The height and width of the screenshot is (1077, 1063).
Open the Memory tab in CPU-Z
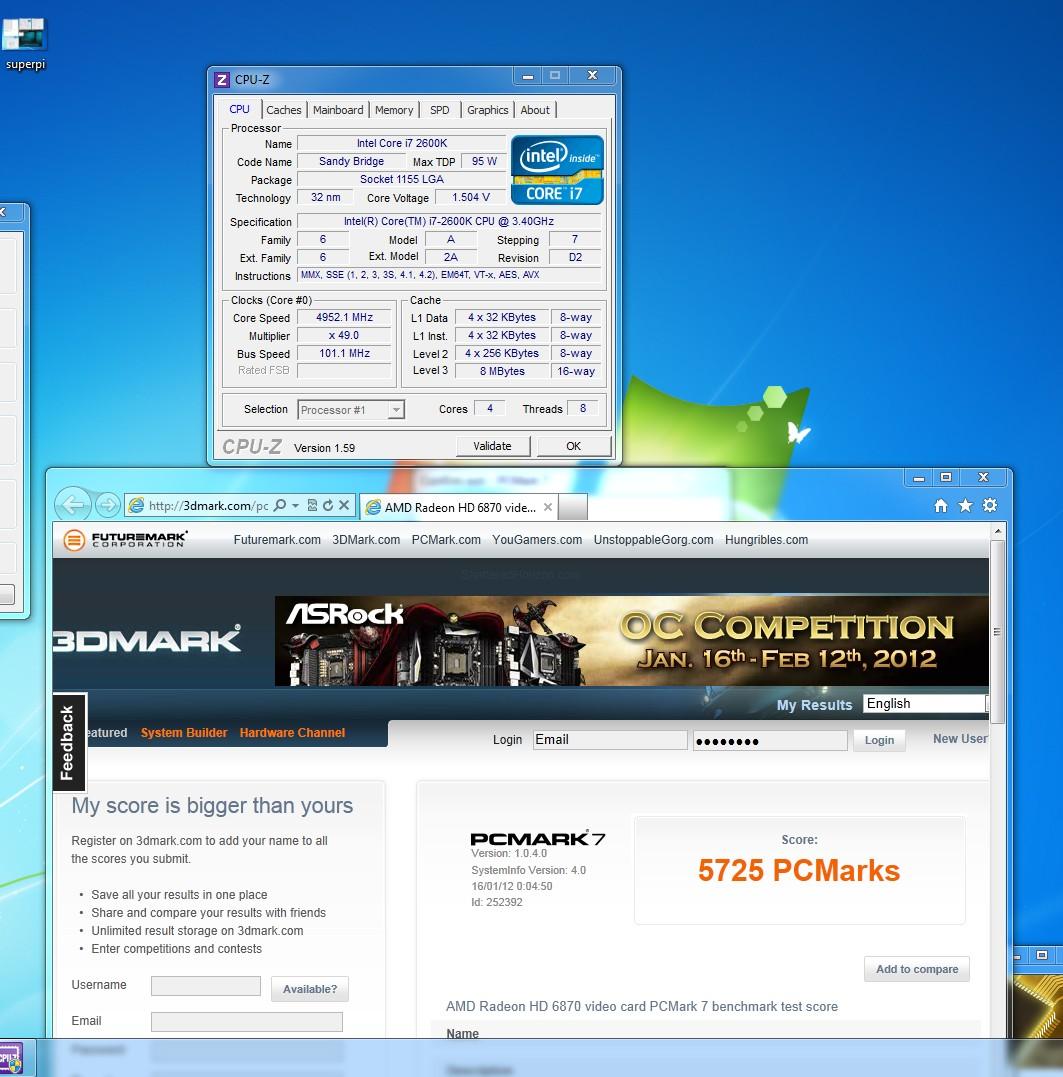pos(394,110)
